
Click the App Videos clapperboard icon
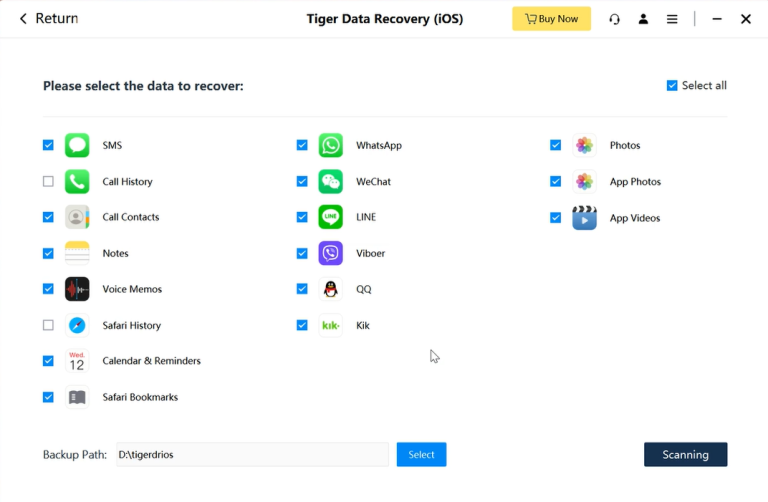(x=584, y=218)
